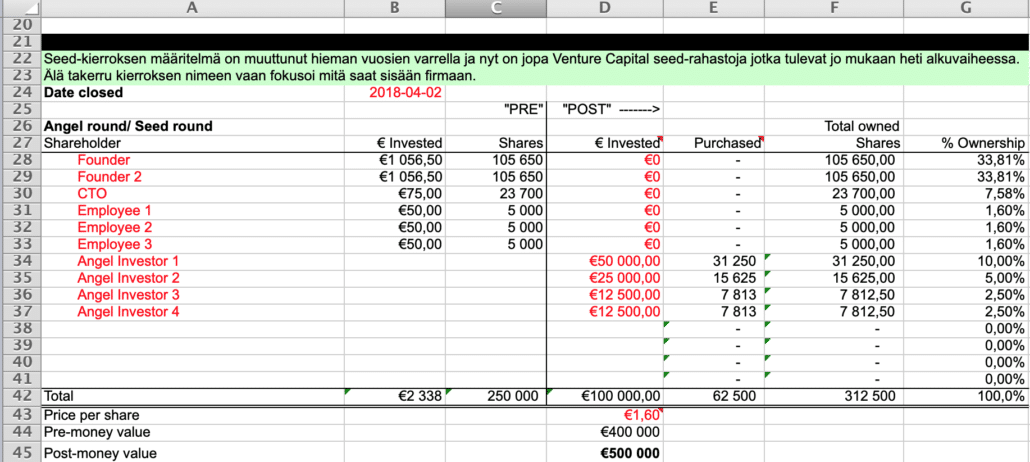Select highlighted column C header
Viewport: 1030px width, 462px height.
[495, 9]
